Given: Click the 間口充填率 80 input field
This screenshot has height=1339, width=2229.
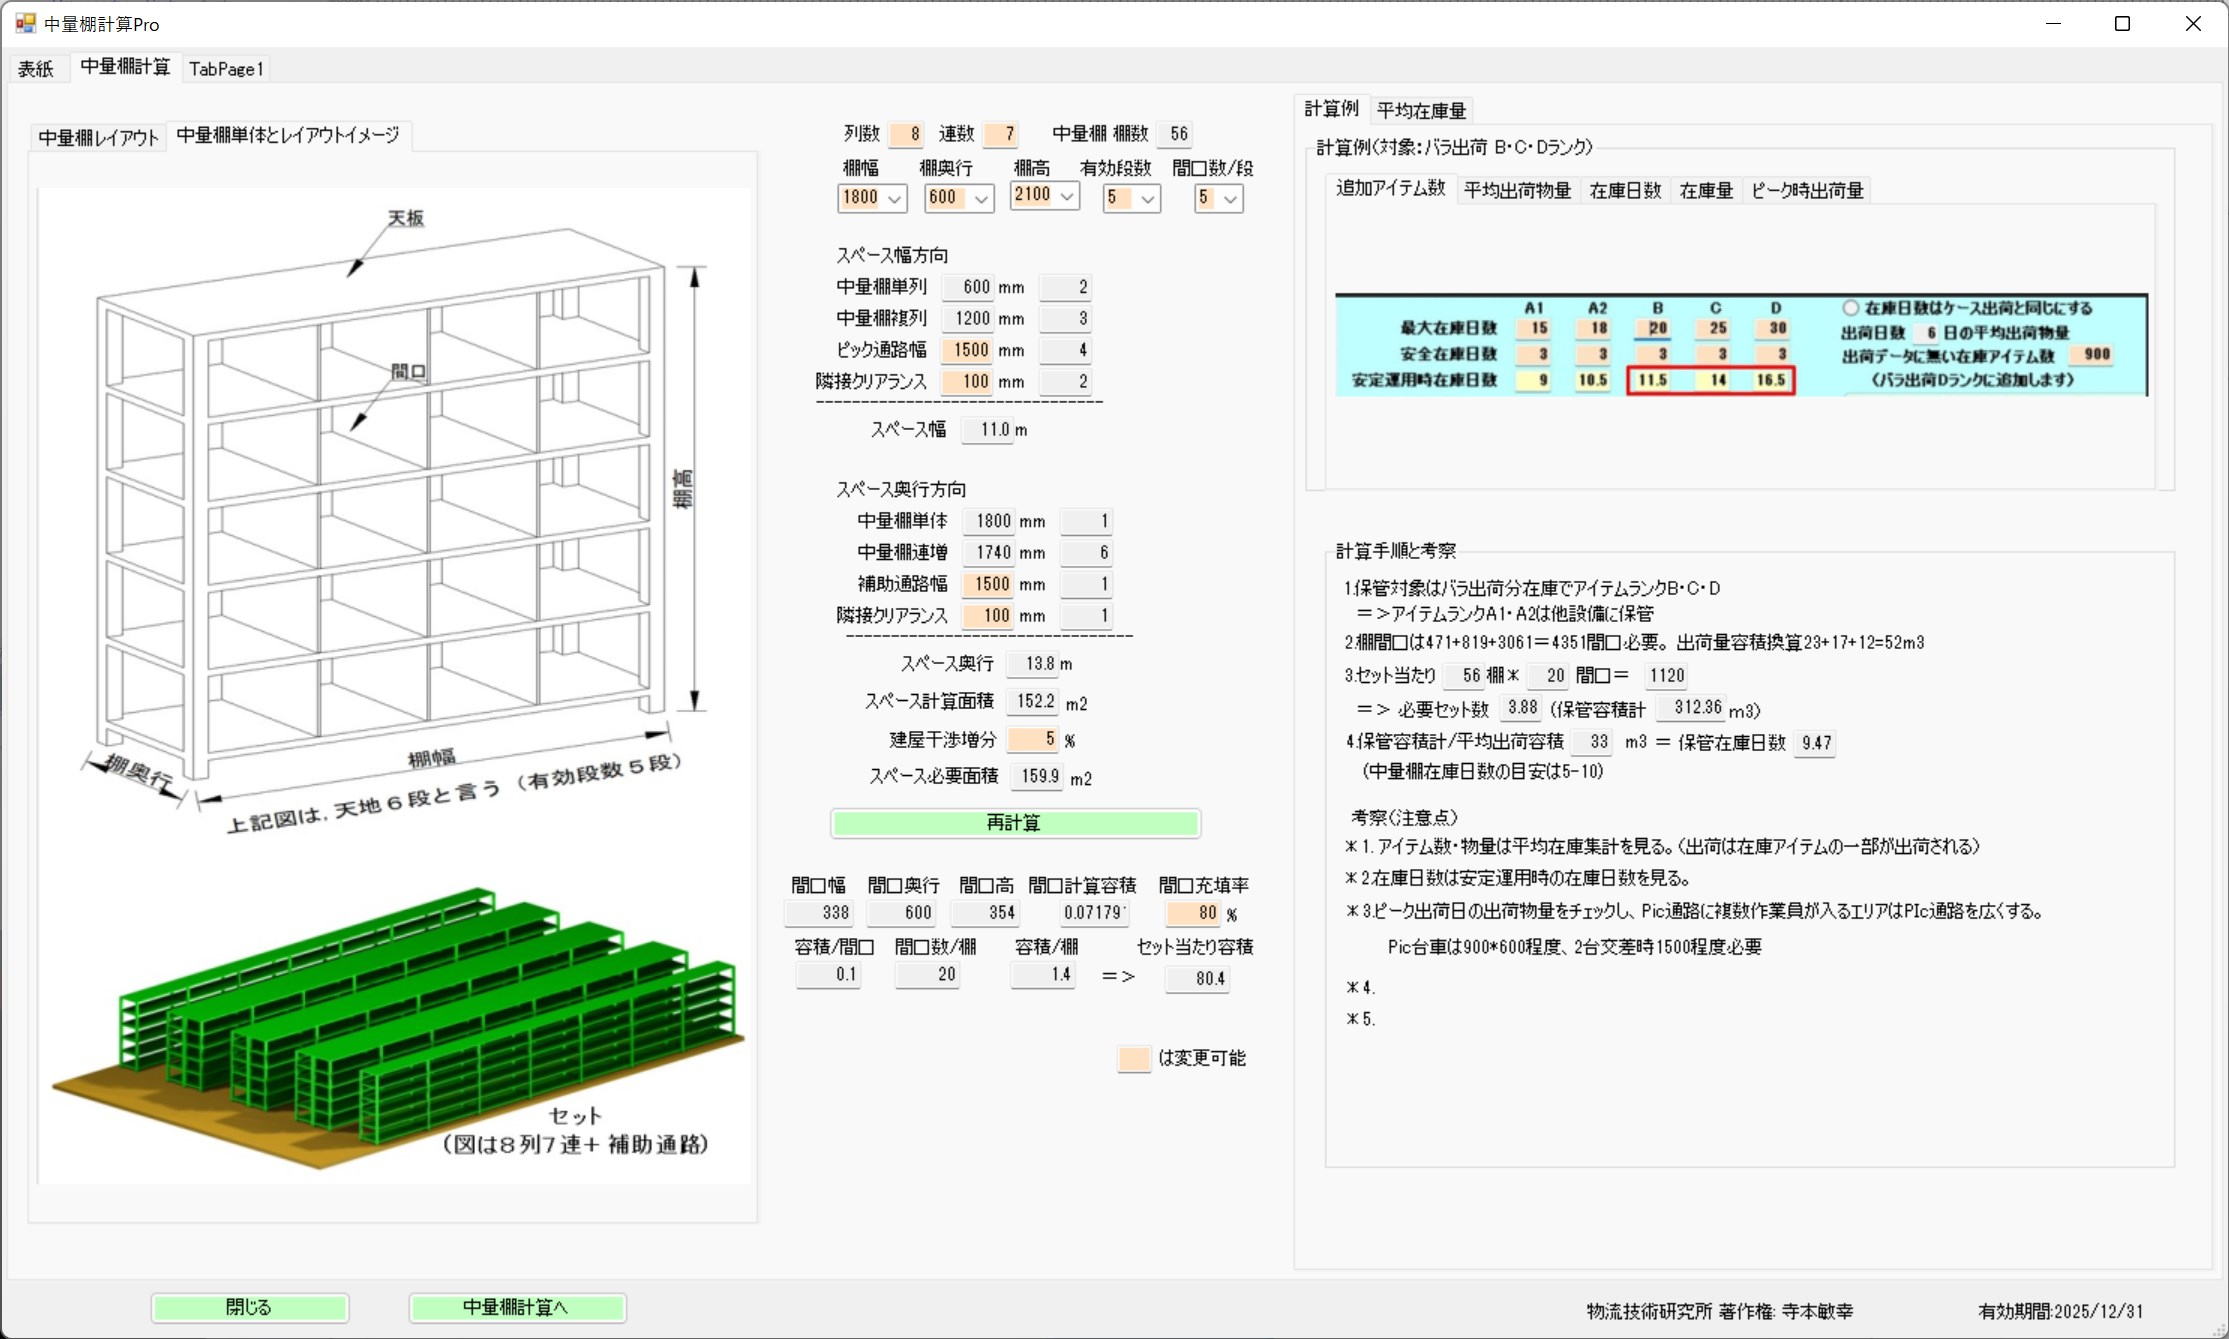Looking at the screenshot, I should [1194, 913].
